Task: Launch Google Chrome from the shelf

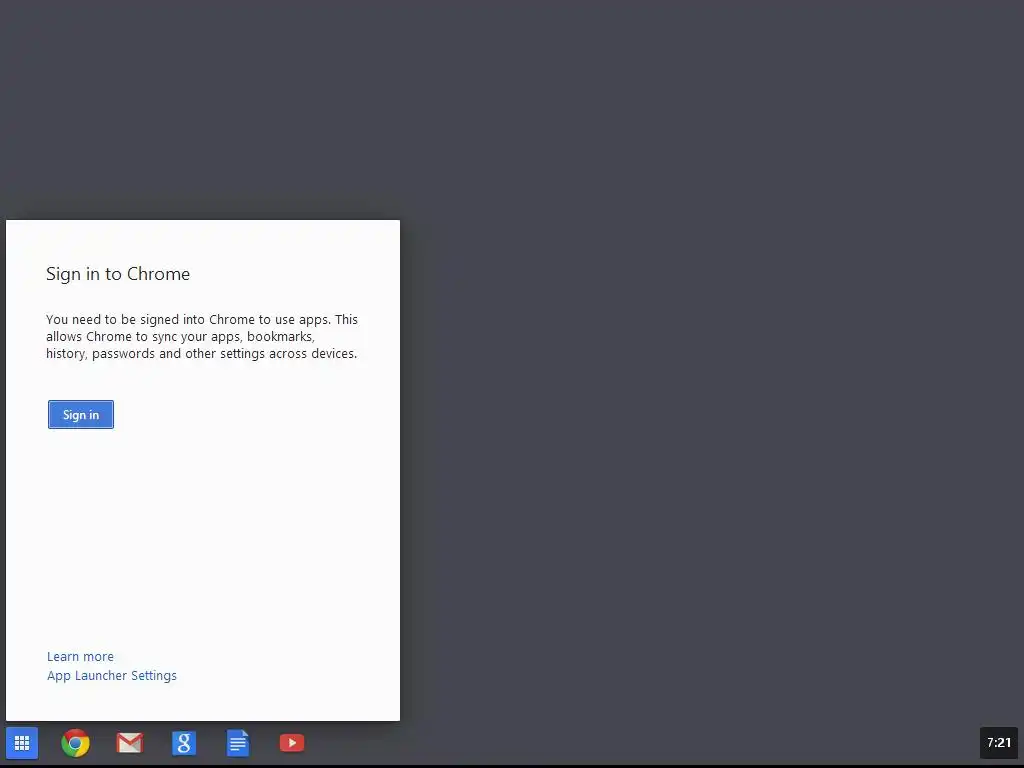Action: pos(76,743)
